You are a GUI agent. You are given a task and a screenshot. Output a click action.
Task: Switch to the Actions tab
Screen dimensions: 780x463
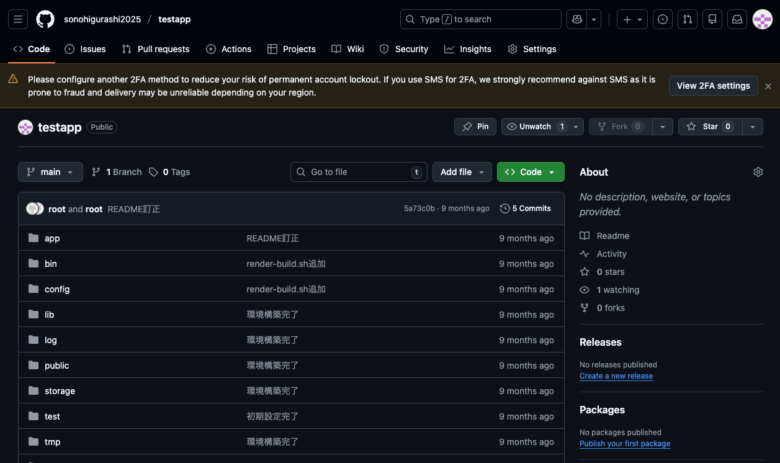pos(229,49)
